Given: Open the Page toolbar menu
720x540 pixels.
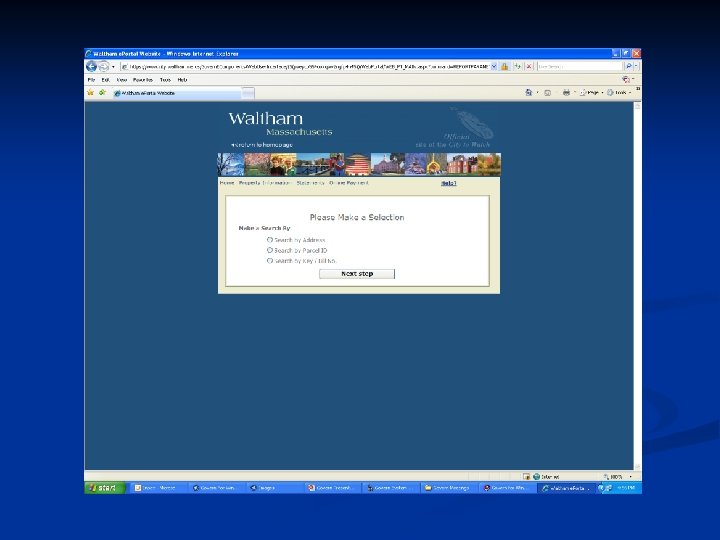Looking at the screenshot, I should (x=591, y=93).
